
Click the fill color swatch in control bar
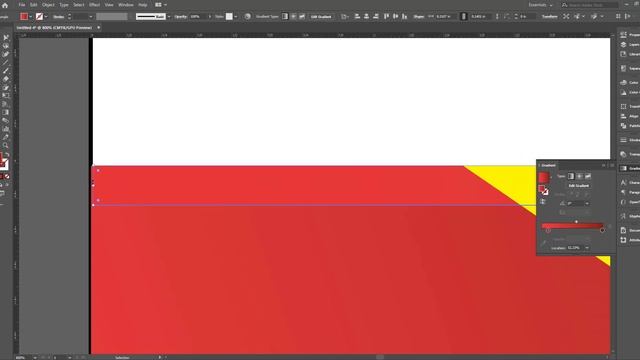tap(24, 17)
